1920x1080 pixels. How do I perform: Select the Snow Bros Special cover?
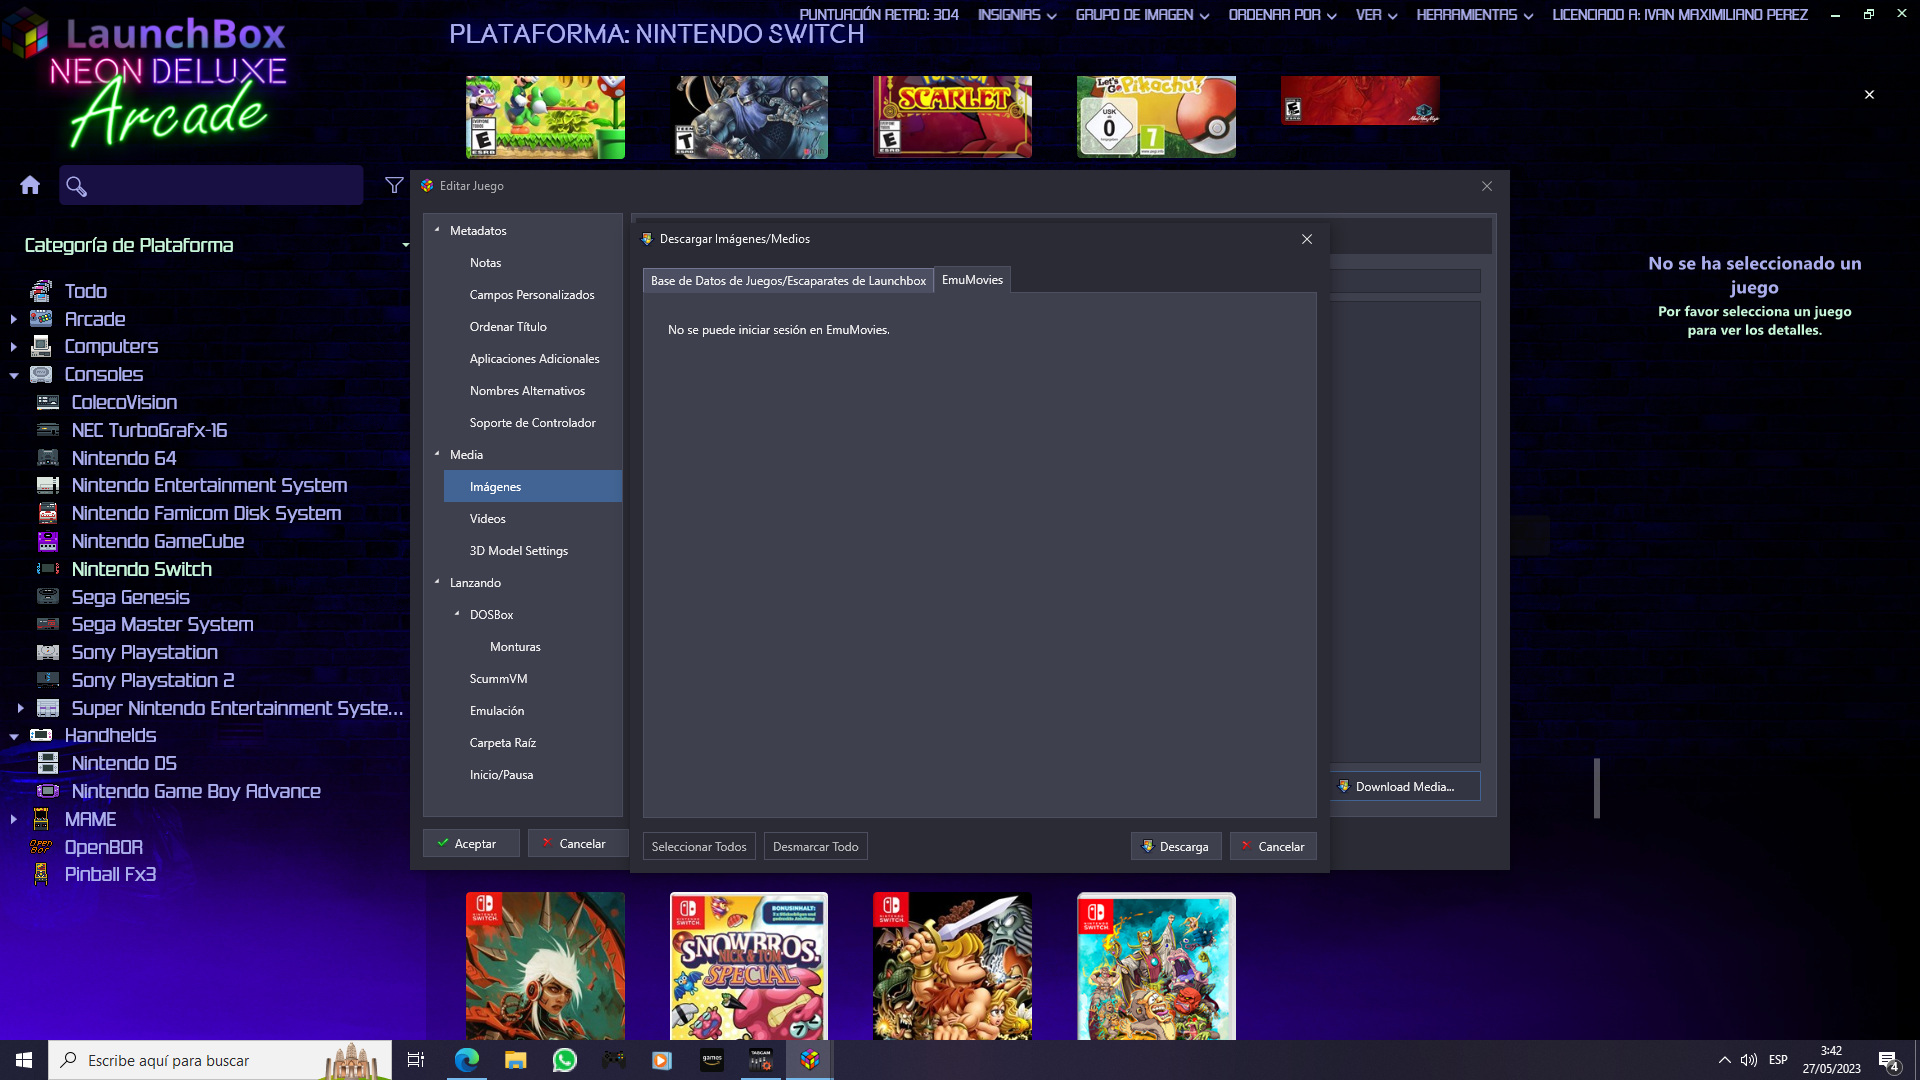click(749, 966)
